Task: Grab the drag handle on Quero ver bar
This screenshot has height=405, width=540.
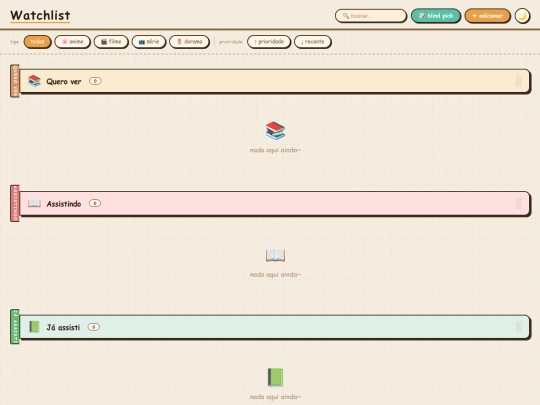Action: 519,81
